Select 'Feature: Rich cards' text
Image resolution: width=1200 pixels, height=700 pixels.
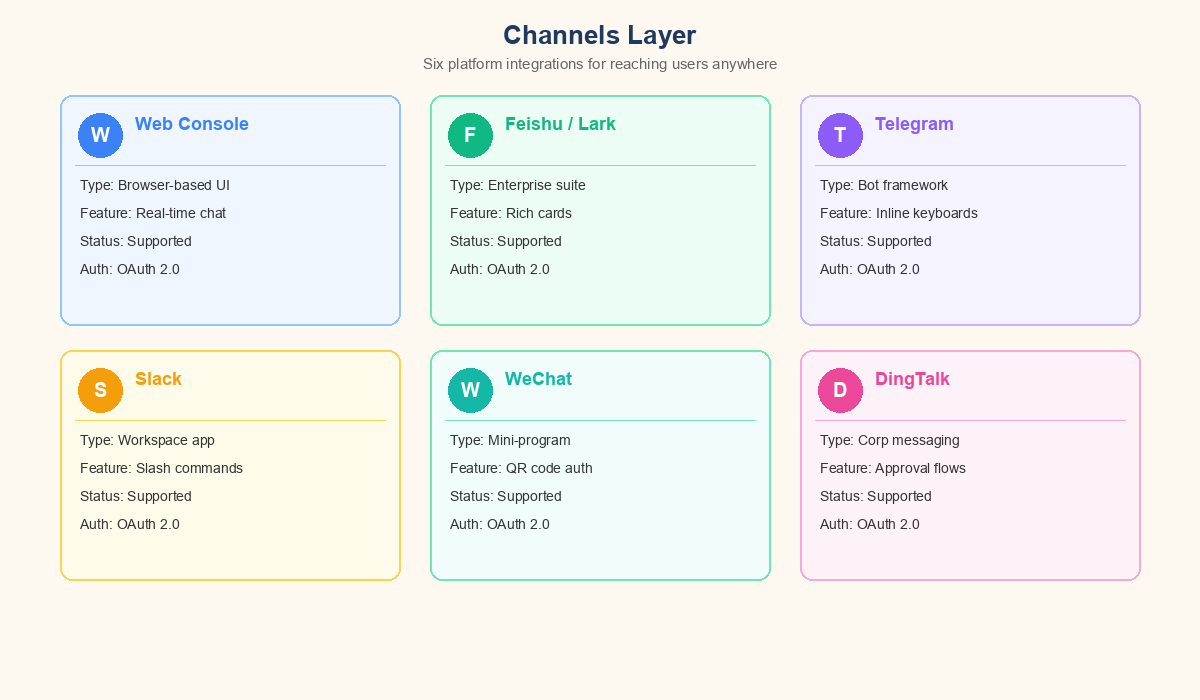pyautogui.click(x=511, y=213)
